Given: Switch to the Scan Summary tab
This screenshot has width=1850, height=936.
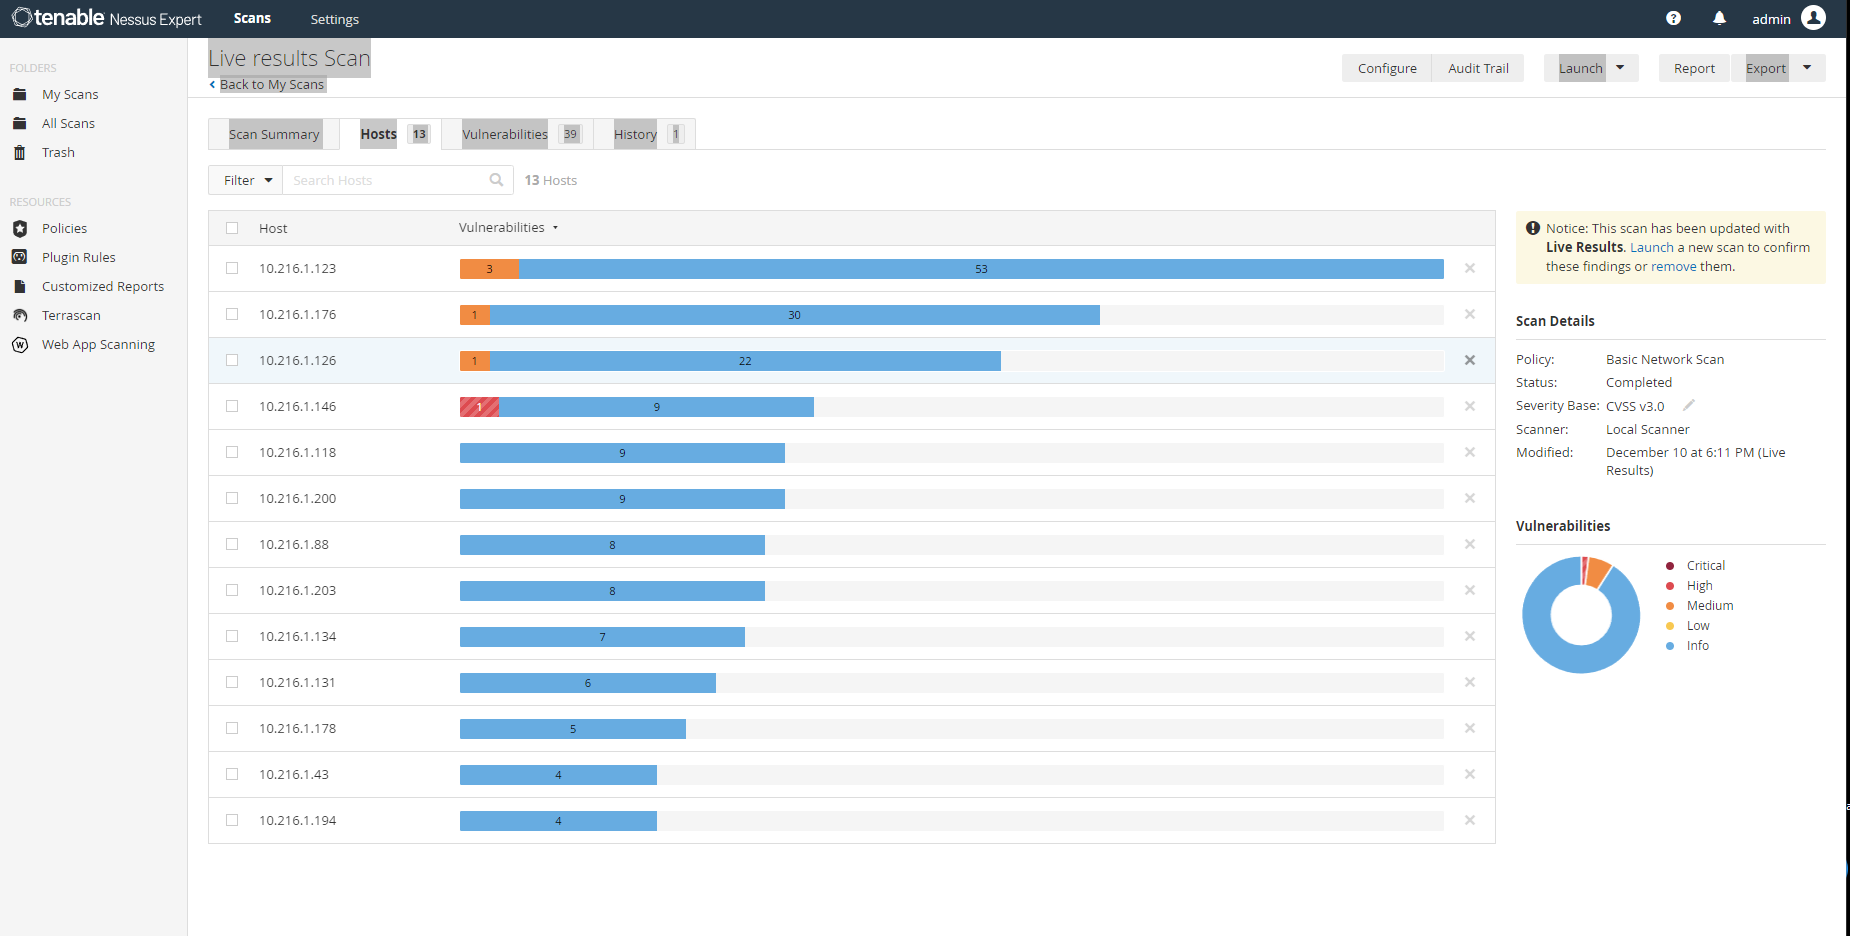Looking at the screenshot, I should point(274,134).
